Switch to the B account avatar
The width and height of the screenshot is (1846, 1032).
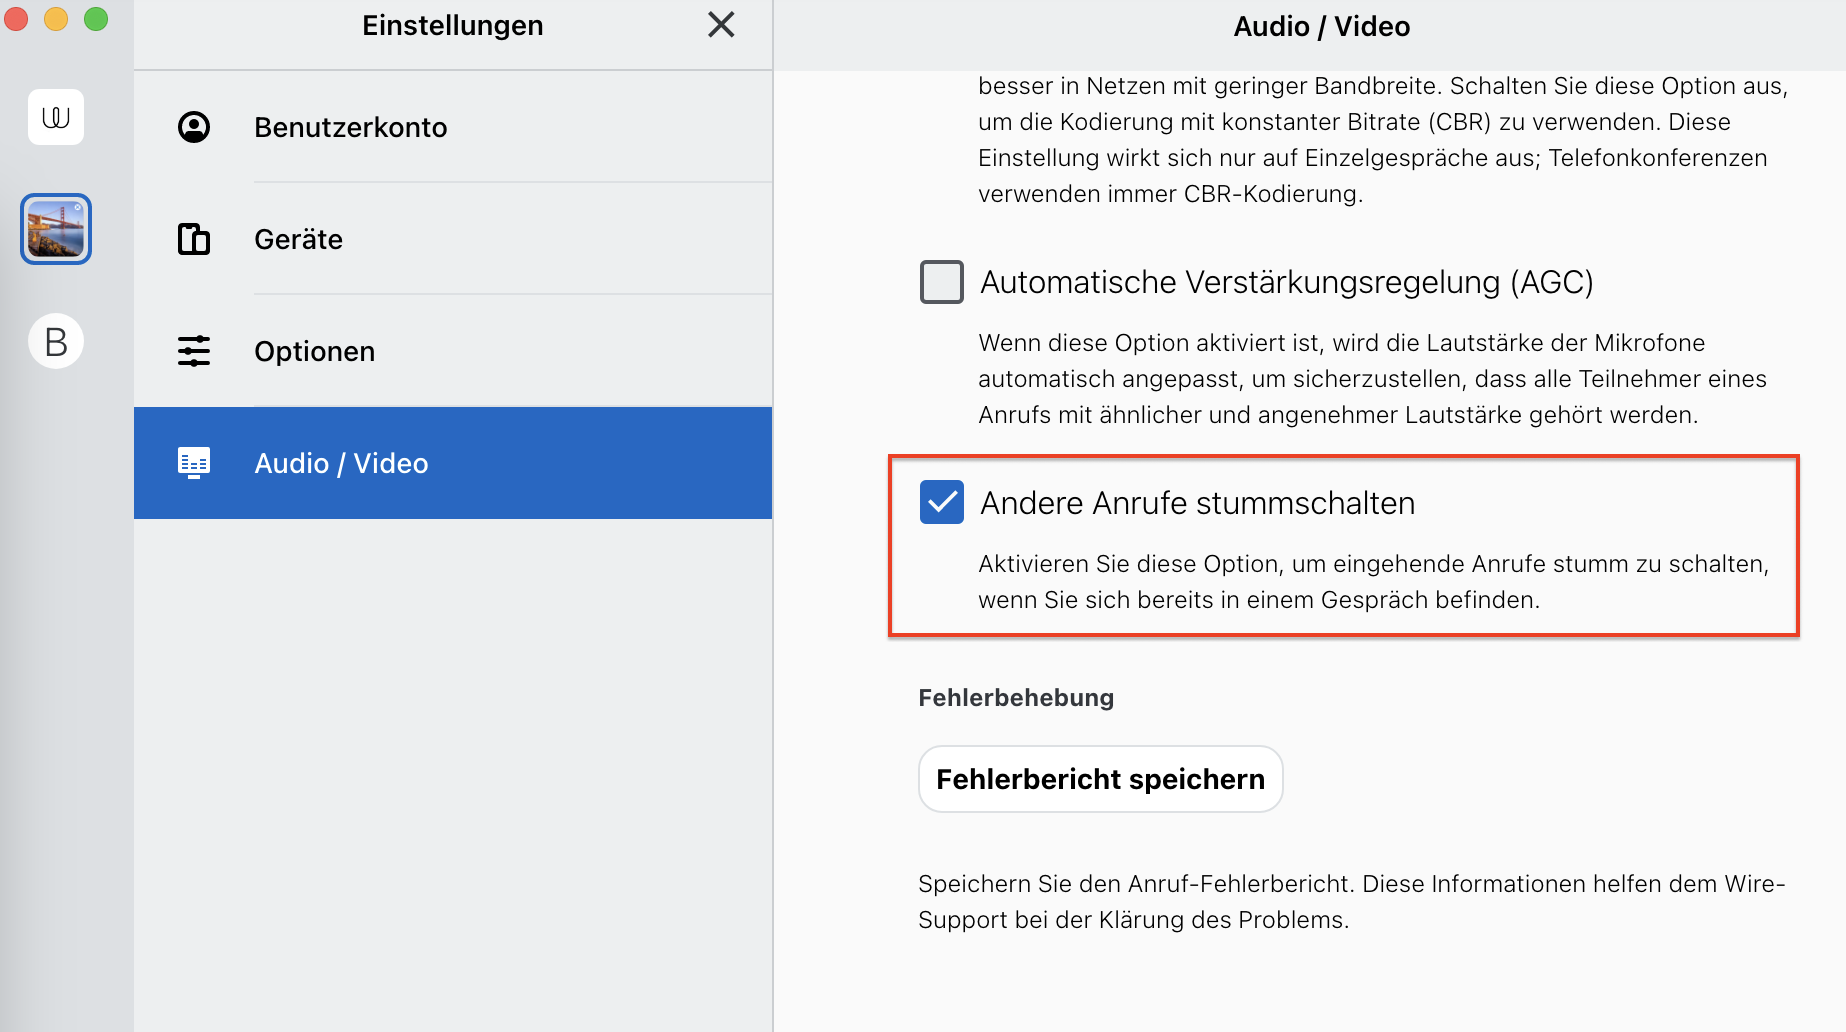pyautogui.click(x=56, y=341)
